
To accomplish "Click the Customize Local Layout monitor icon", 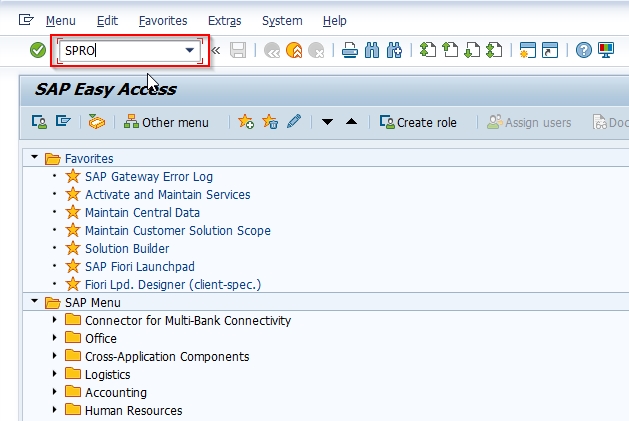I will (606, 51).
